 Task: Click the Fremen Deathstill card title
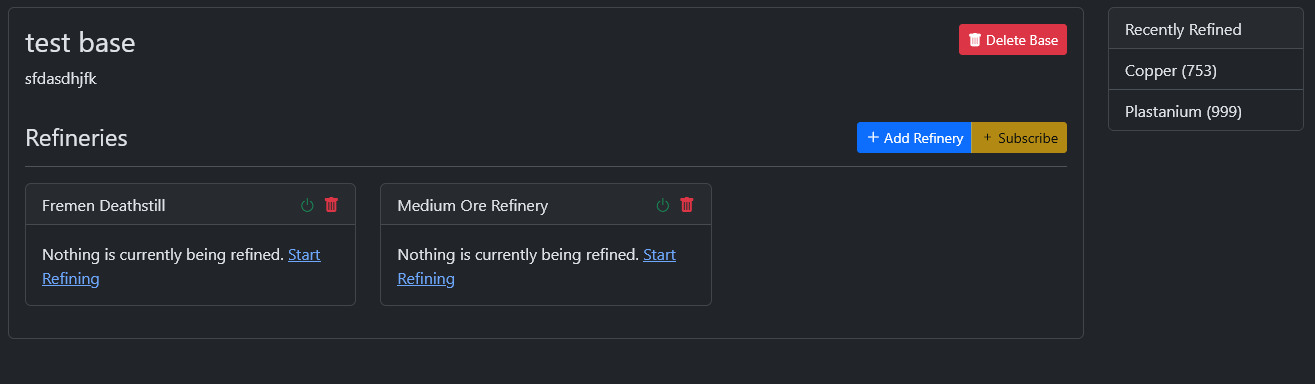click(104, 205)
